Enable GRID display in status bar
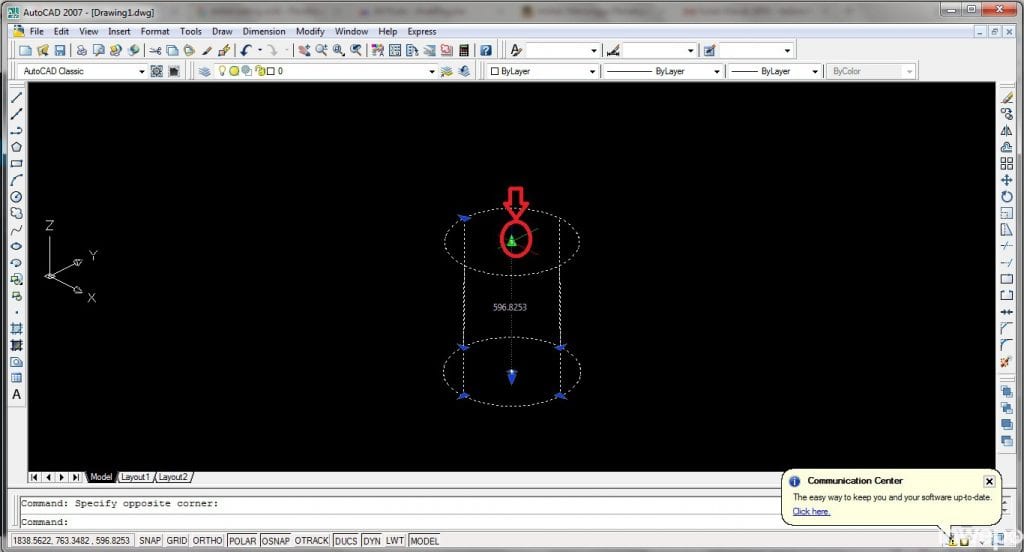The width and height of the screenshot is (1024, 552). [177, 541]
